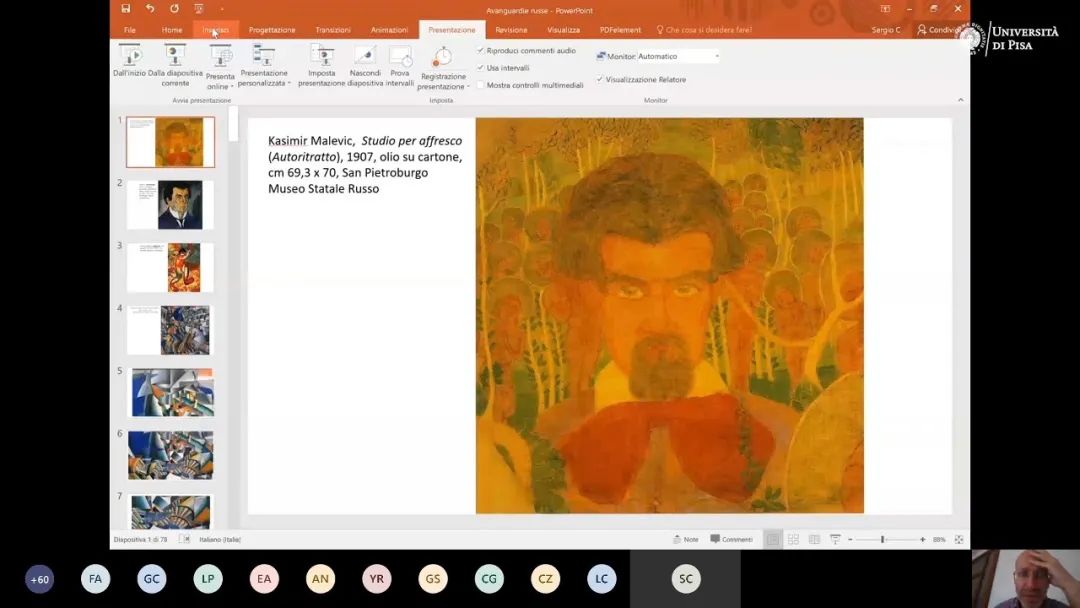1080x608 pixels.
Task: Switch to the Transizioni tab
Action: click(x=333, y=30)
